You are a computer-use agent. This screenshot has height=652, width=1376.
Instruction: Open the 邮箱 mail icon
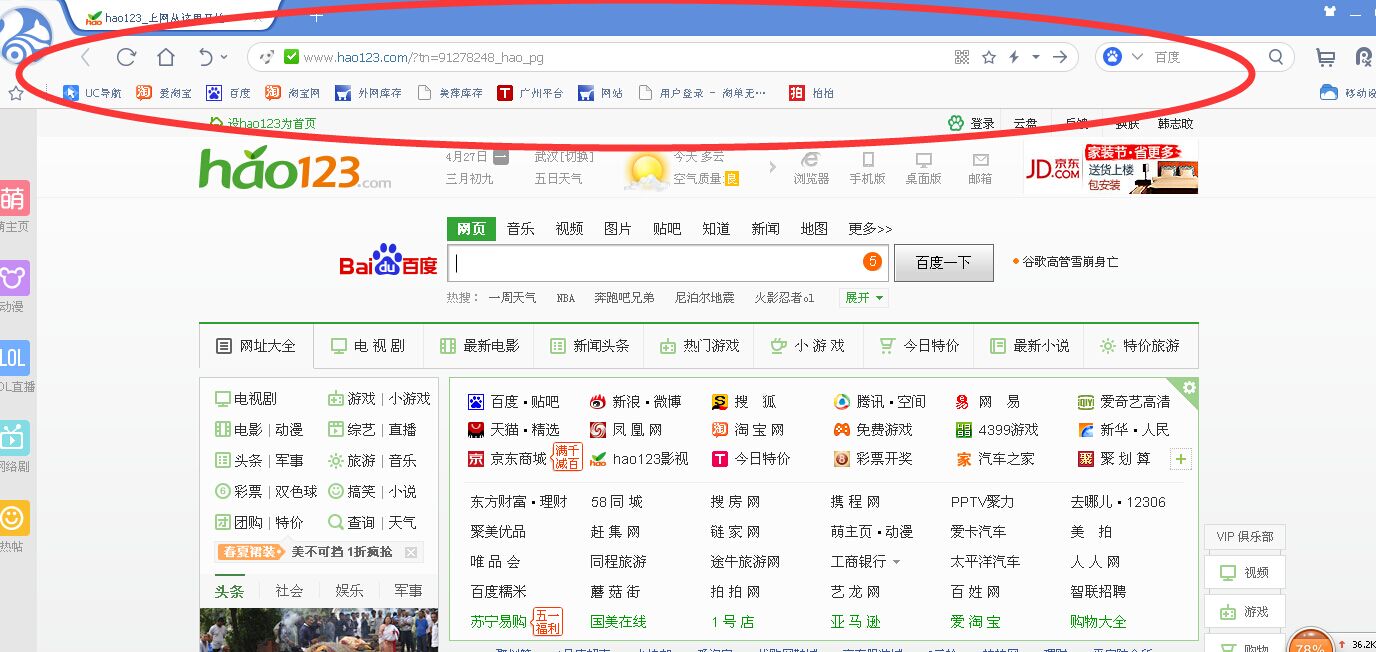(980, 168)
